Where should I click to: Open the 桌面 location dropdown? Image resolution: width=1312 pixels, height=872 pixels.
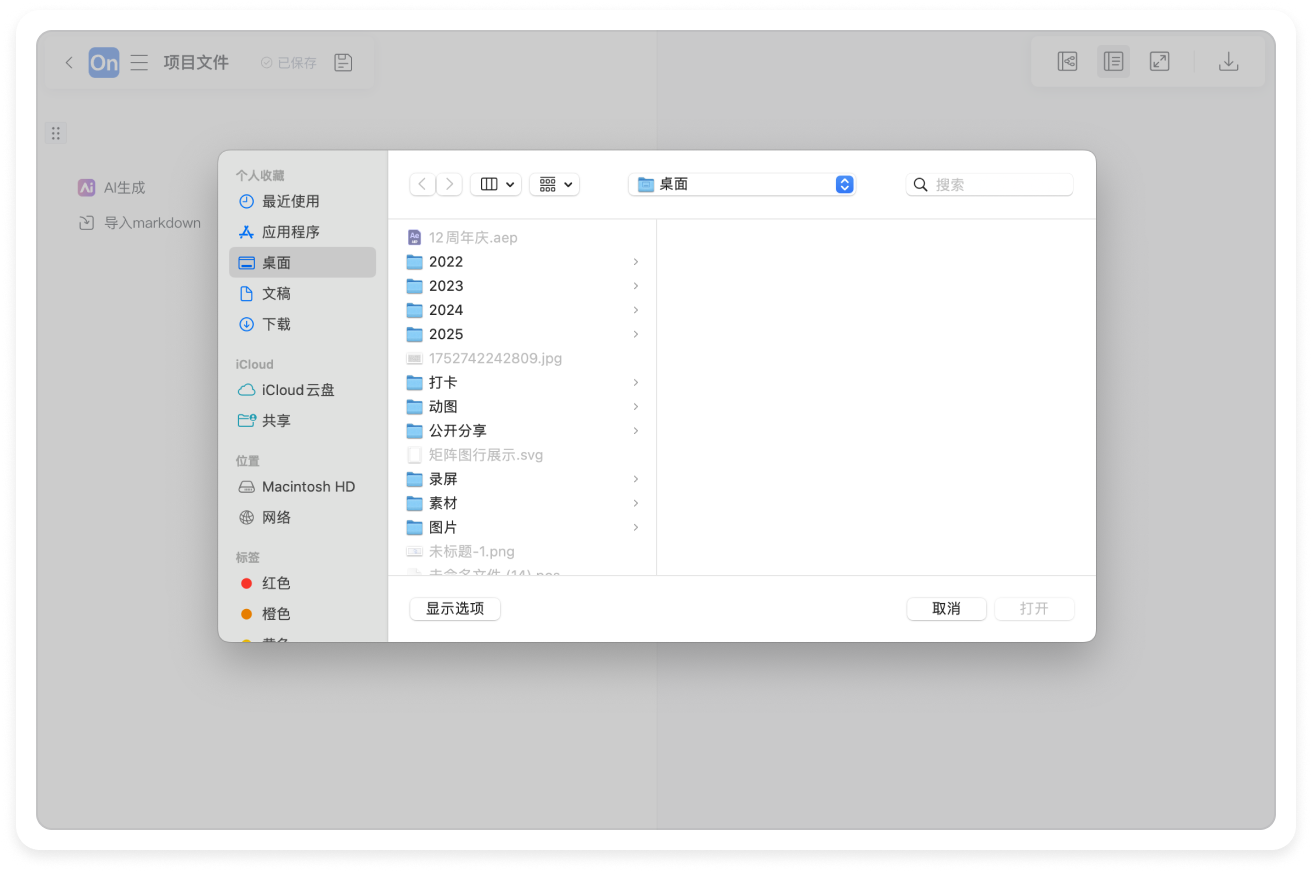pos(742,184)
